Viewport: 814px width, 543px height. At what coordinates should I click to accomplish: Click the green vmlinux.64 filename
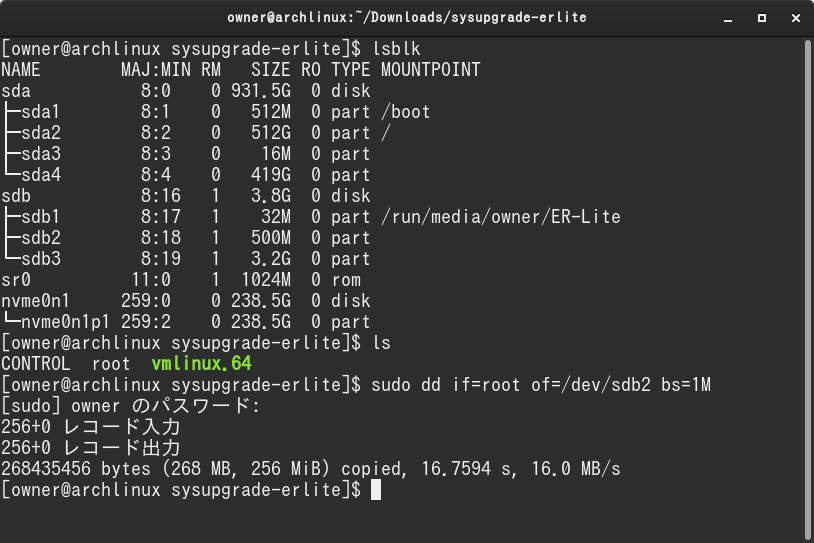201,363
